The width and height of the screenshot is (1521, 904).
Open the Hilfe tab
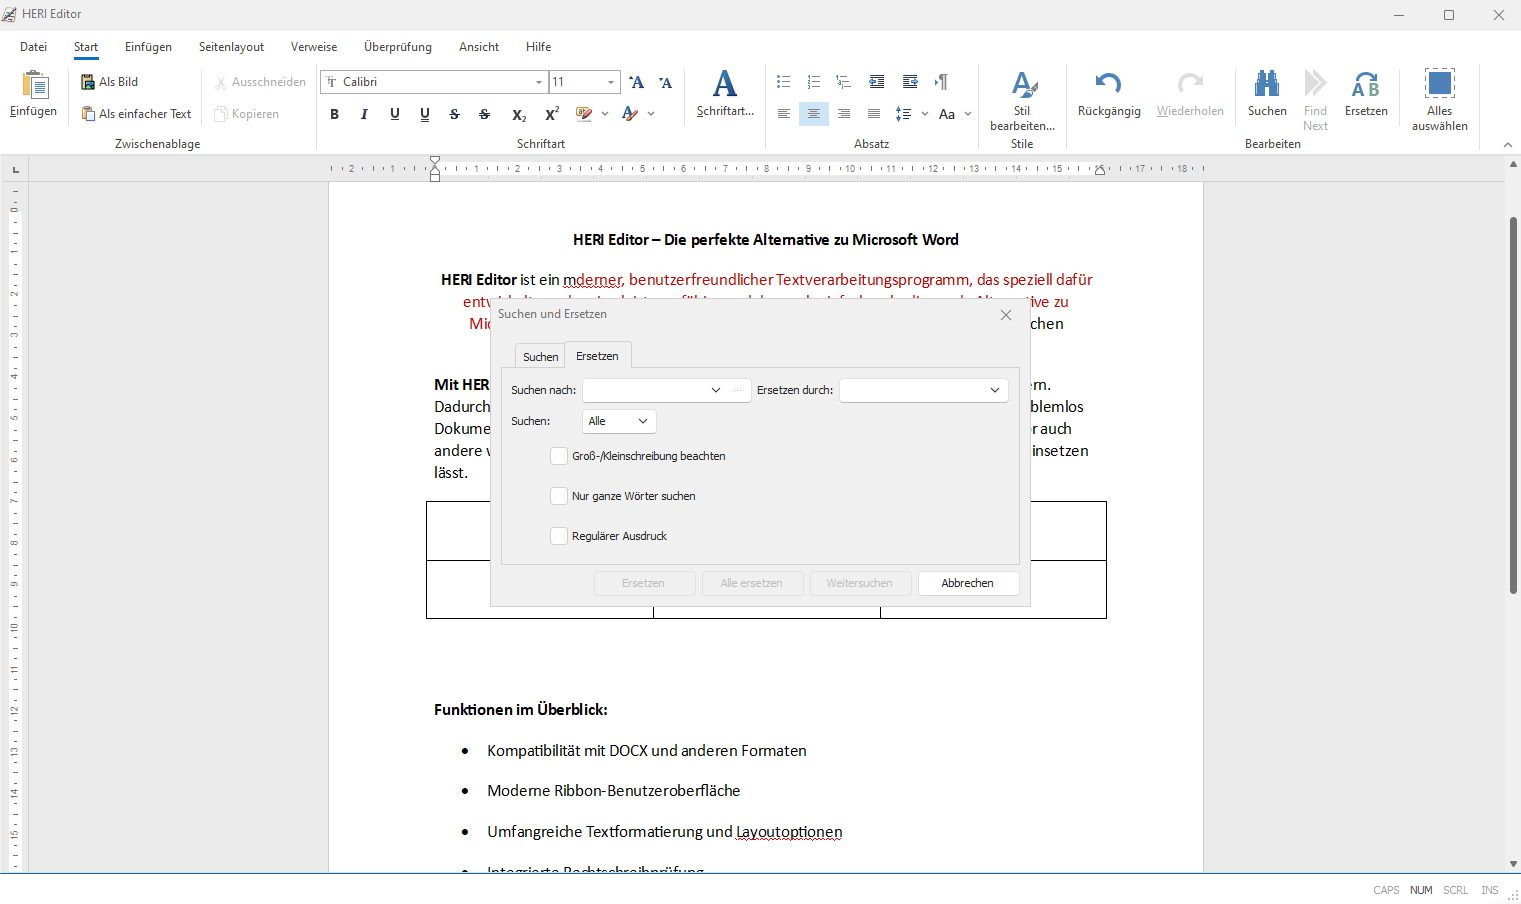[x=538, y=47]
